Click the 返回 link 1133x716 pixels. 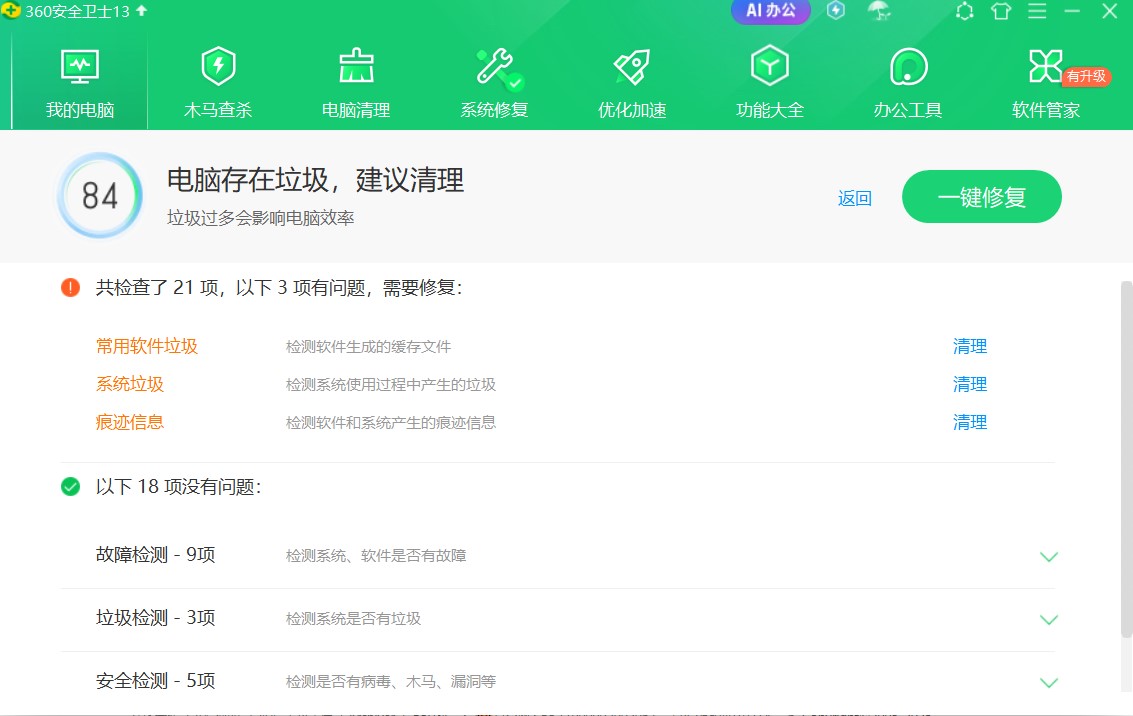(855, 198)
